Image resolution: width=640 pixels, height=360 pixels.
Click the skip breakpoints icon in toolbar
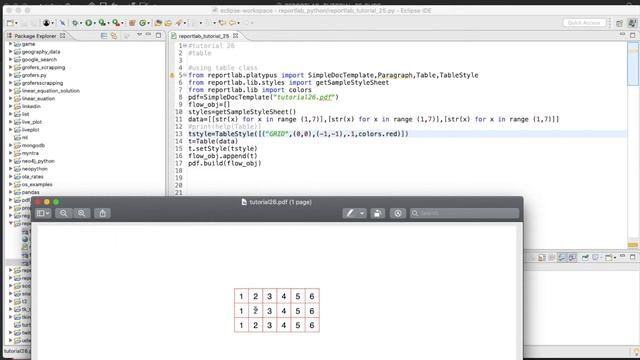62,23
